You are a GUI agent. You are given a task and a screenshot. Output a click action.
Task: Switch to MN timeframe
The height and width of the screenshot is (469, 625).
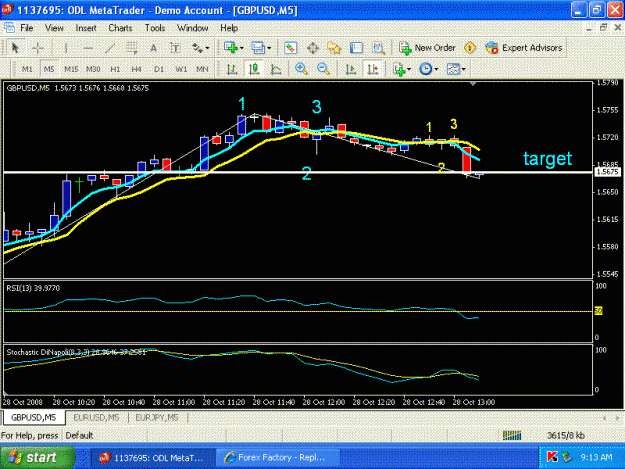click(x=202, y=69)
